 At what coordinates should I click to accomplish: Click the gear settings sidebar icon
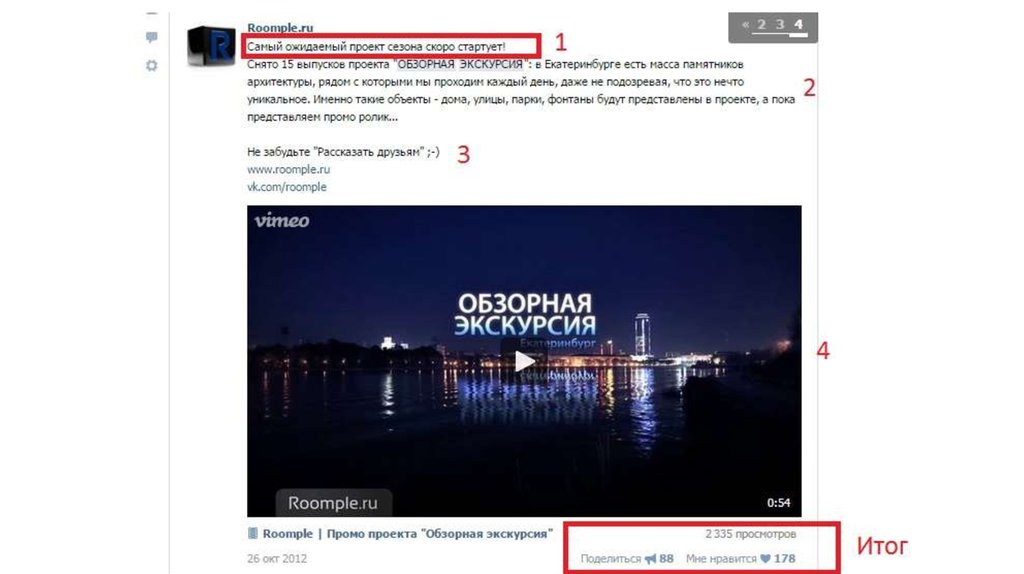coord(152,65)
